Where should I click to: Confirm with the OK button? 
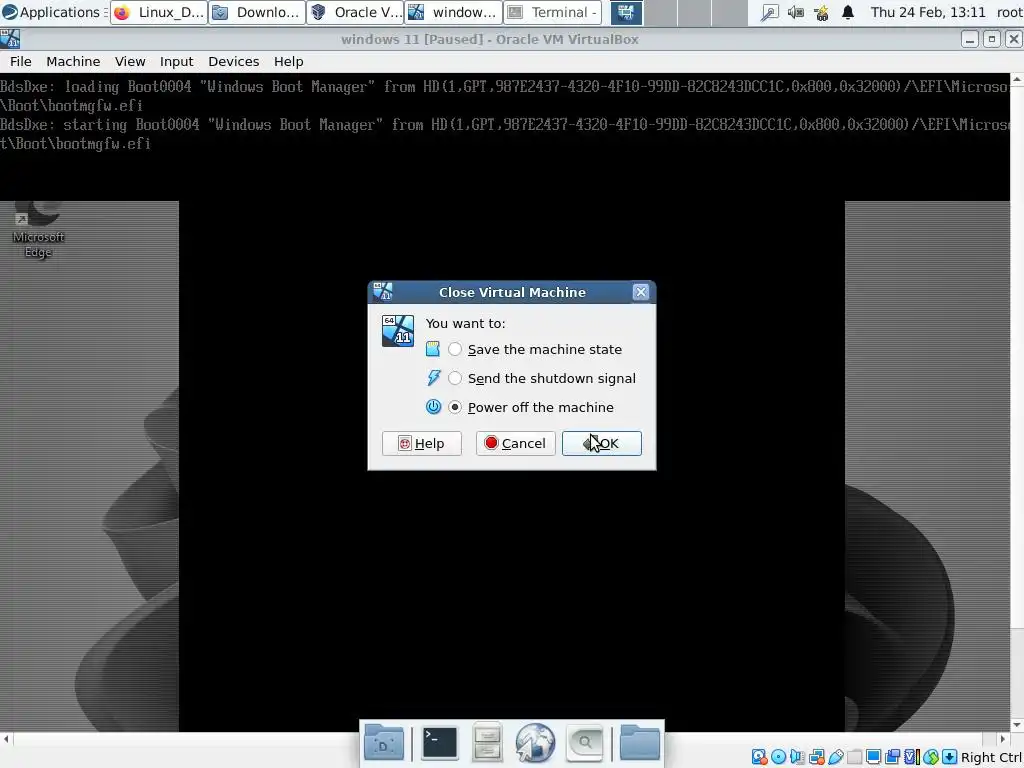(601, 443)
